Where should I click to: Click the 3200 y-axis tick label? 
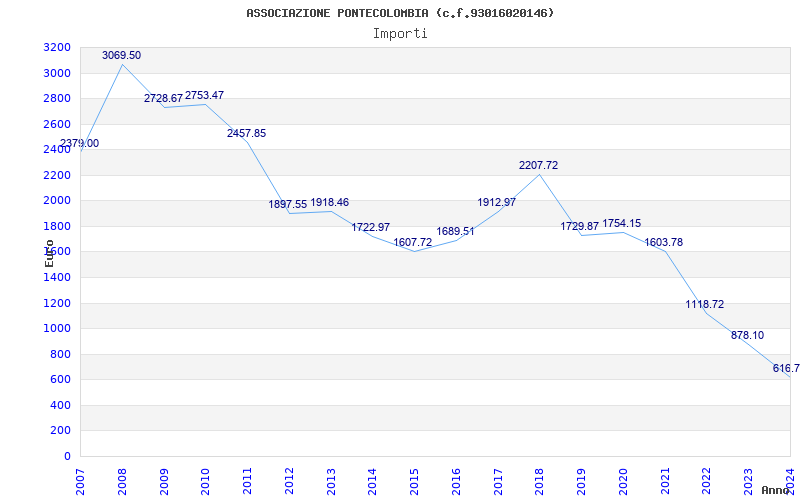click(57, 47)
